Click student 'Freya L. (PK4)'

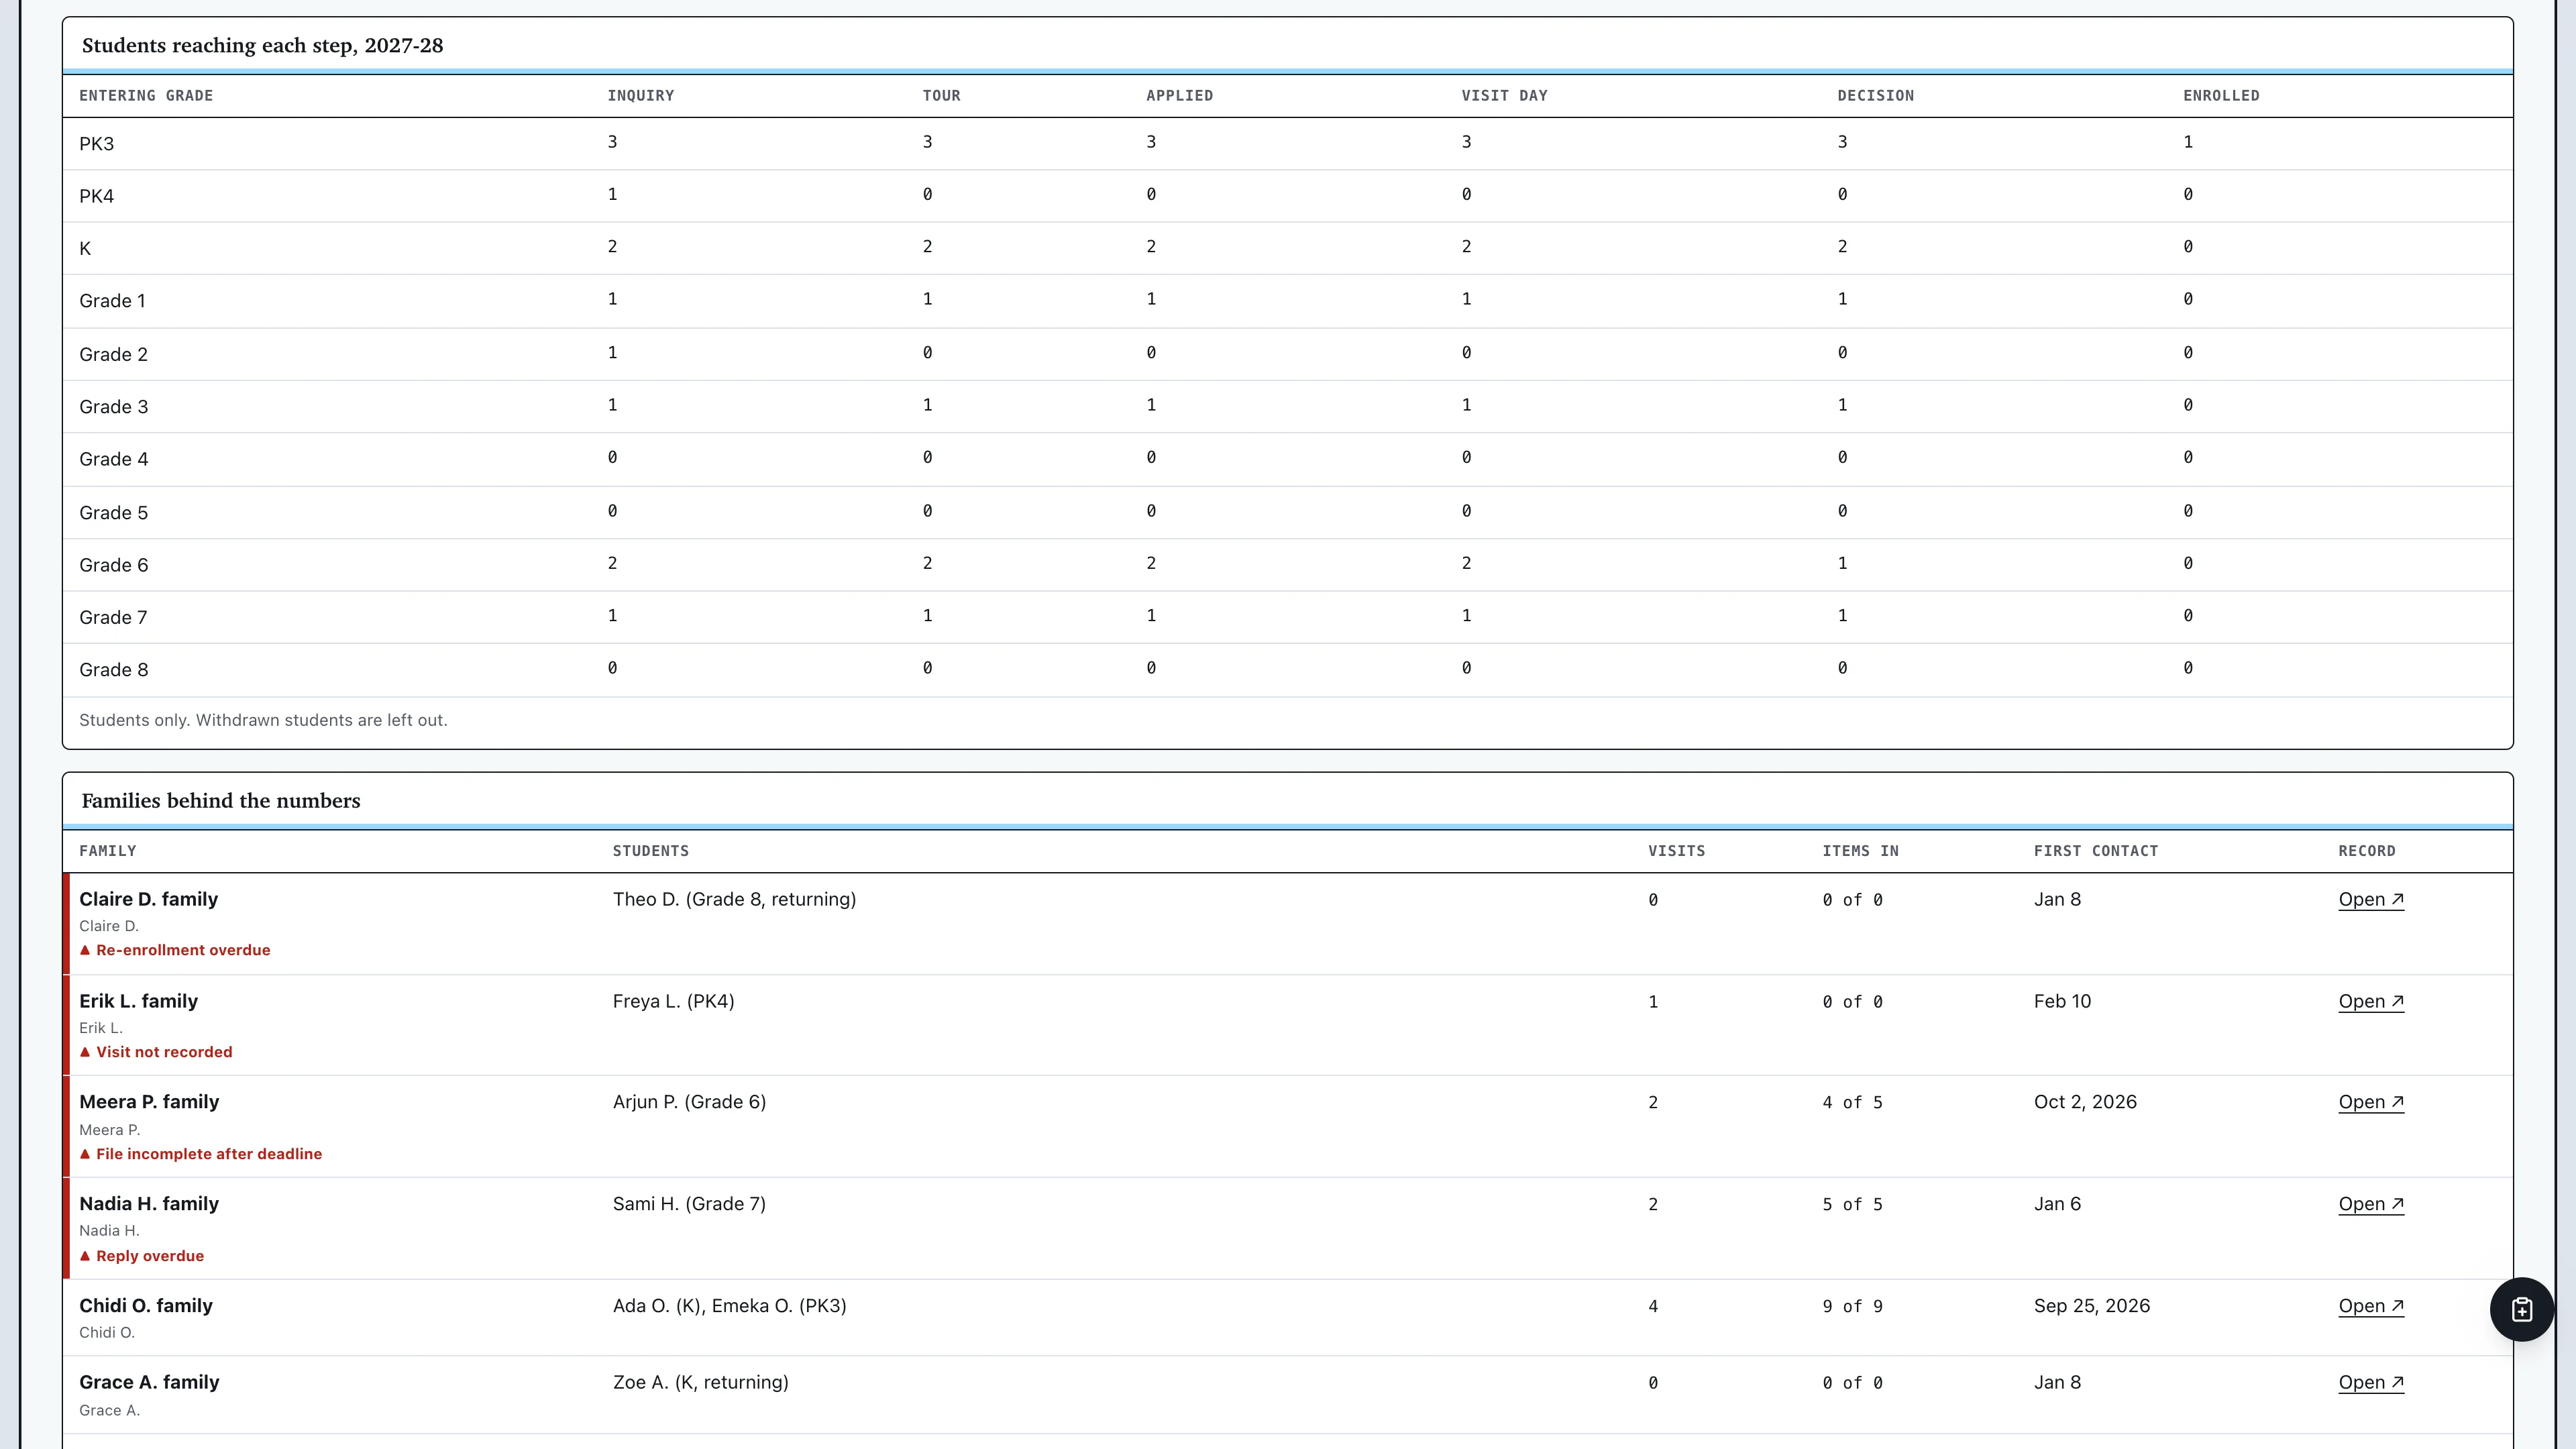point(673,1001)
